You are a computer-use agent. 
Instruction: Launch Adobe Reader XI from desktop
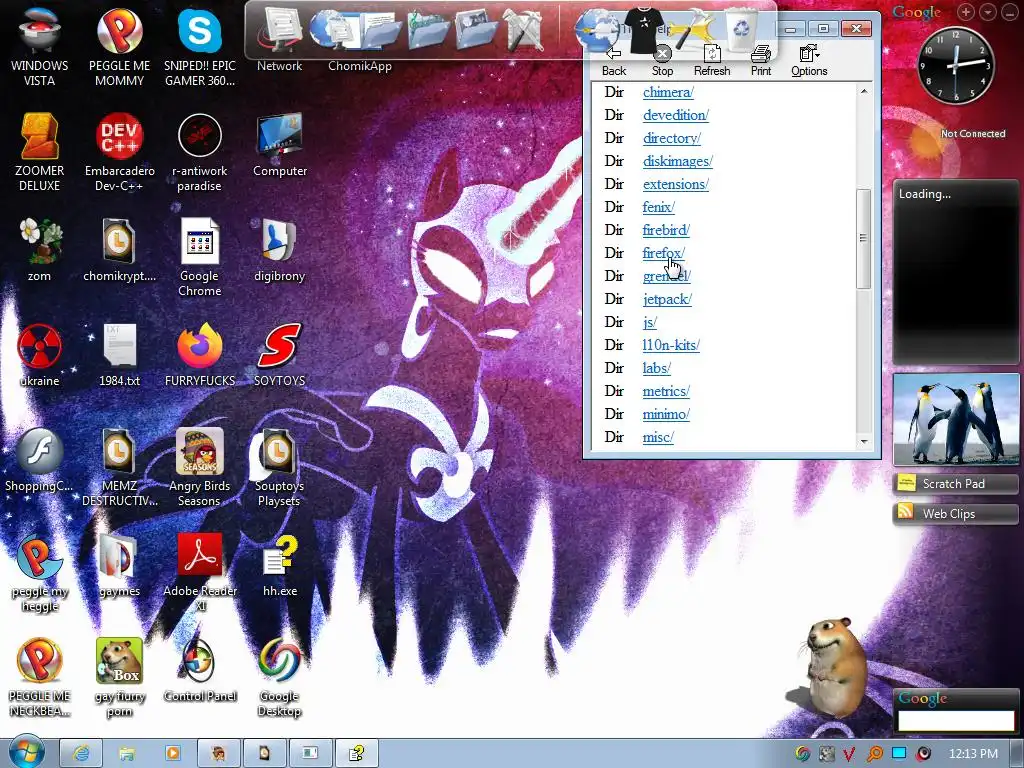pos(199,572)
